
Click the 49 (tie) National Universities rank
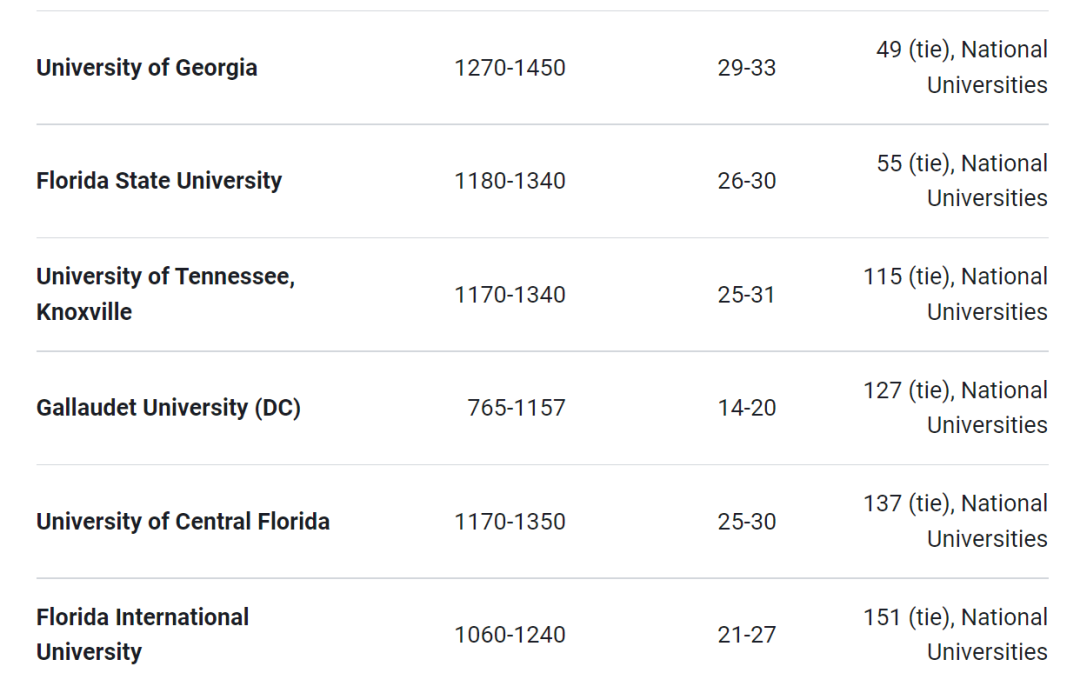pyautogui.click(x=962, y=68)
